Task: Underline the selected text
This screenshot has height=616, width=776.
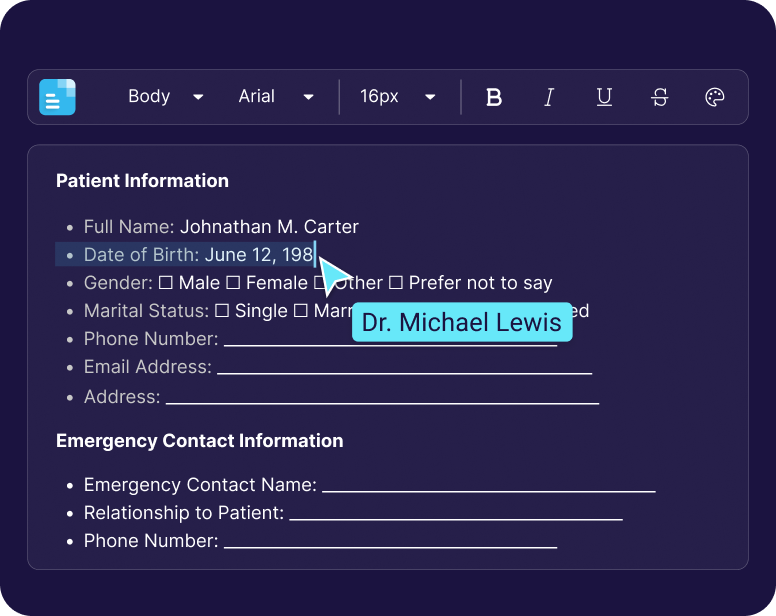Action: pos(604,97)
